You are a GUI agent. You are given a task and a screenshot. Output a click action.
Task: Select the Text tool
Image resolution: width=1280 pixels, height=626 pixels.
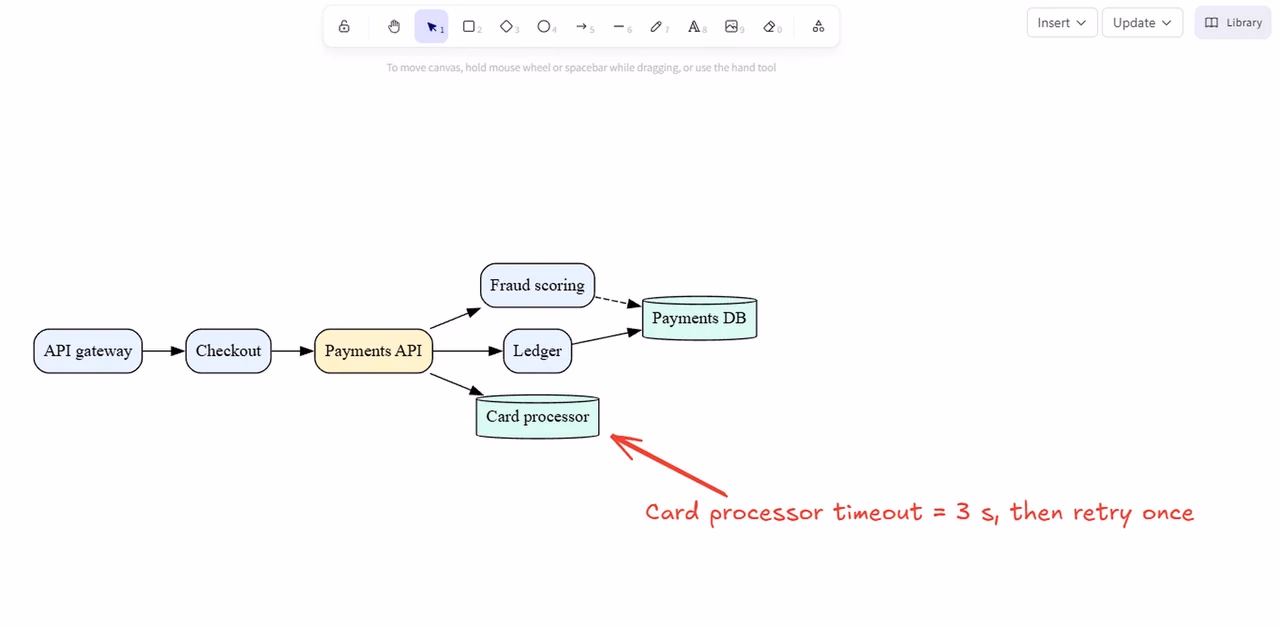(694, 26)
